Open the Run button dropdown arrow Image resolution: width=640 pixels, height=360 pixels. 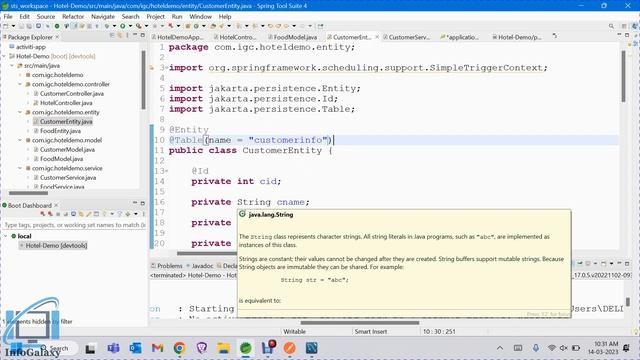130,26
